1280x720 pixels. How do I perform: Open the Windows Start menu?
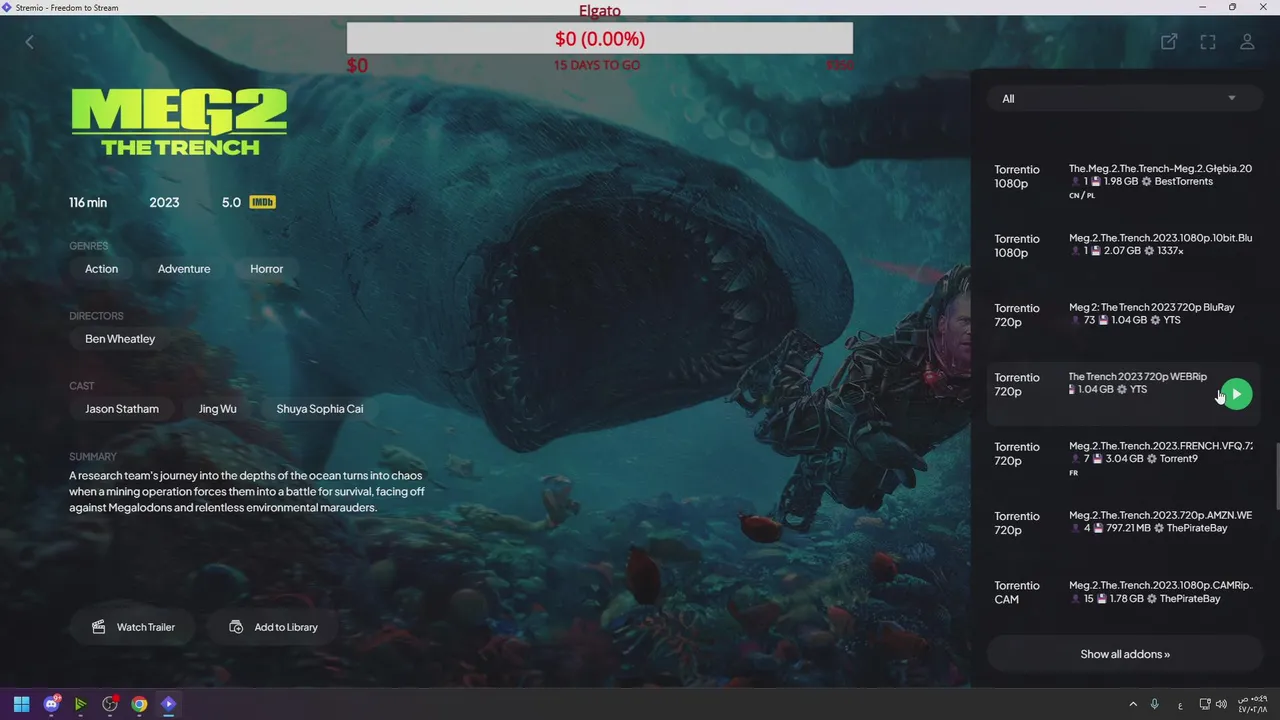[x=21, y=704]
